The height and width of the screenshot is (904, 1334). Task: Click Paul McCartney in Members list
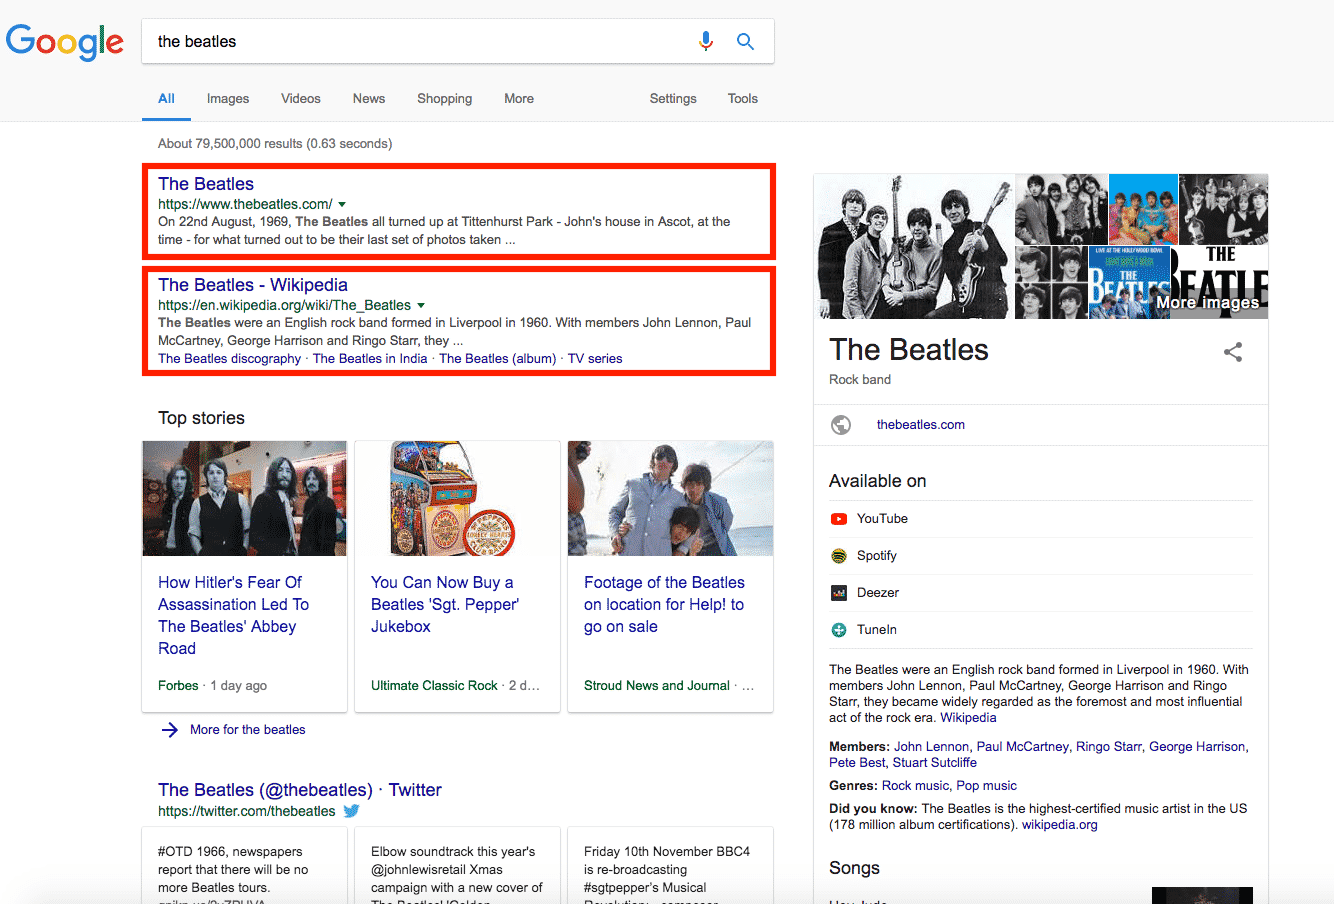(x=1023, y=747)
